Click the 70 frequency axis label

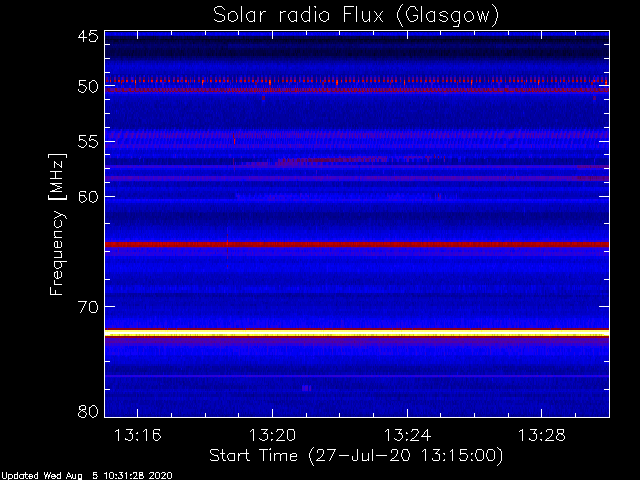[x=88, y=307]
